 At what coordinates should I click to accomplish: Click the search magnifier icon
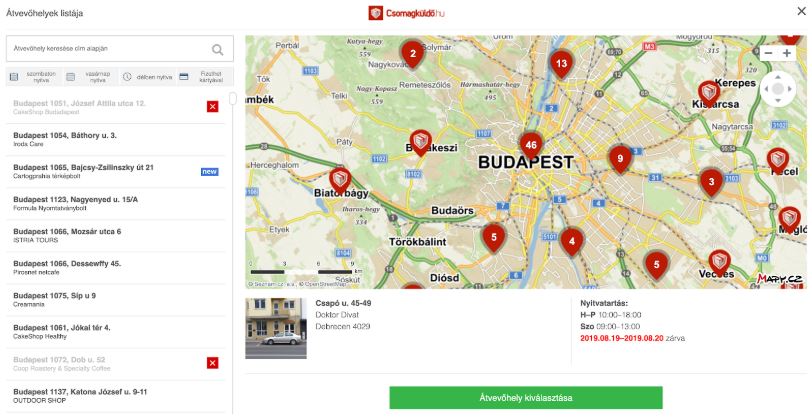pyautogui.click(x=218, y=49)
